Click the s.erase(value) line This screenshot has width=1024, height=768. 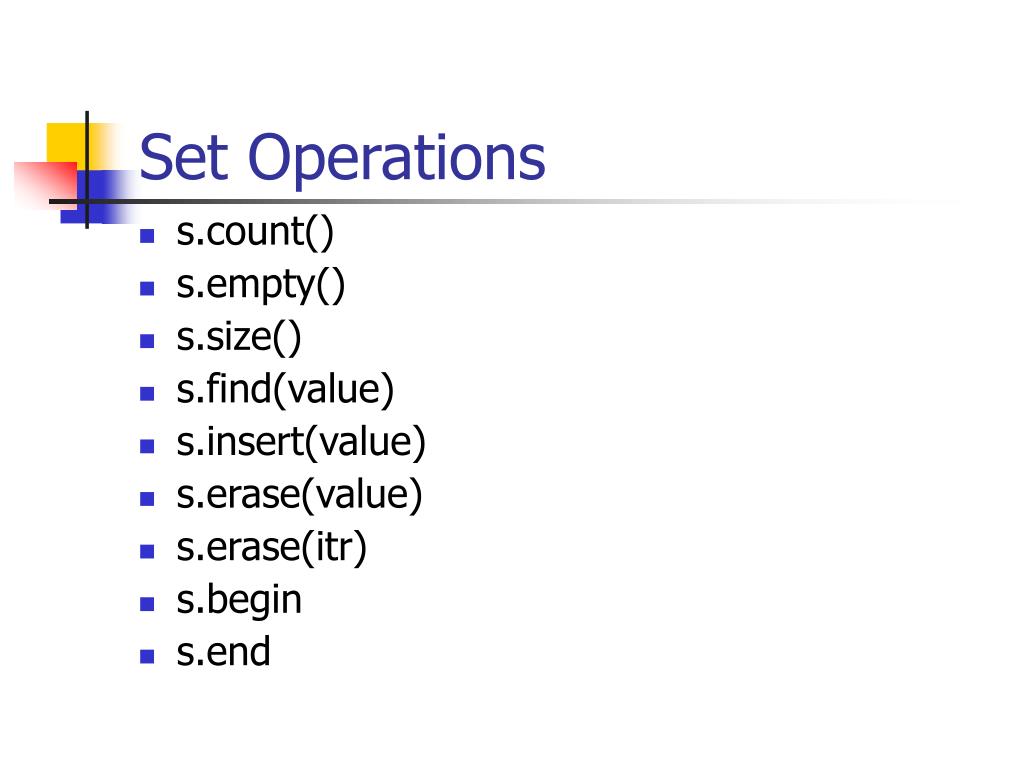[x=299, y=495]
